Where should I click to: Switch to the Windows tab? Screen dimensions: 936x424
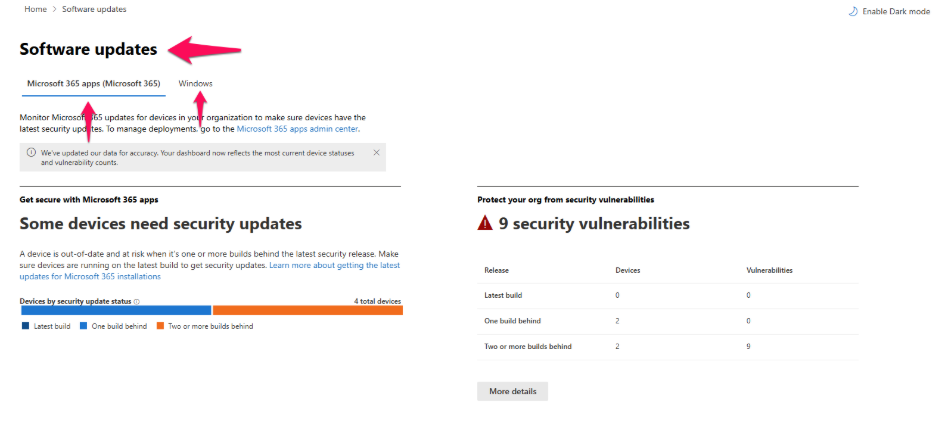click(195, 83)
